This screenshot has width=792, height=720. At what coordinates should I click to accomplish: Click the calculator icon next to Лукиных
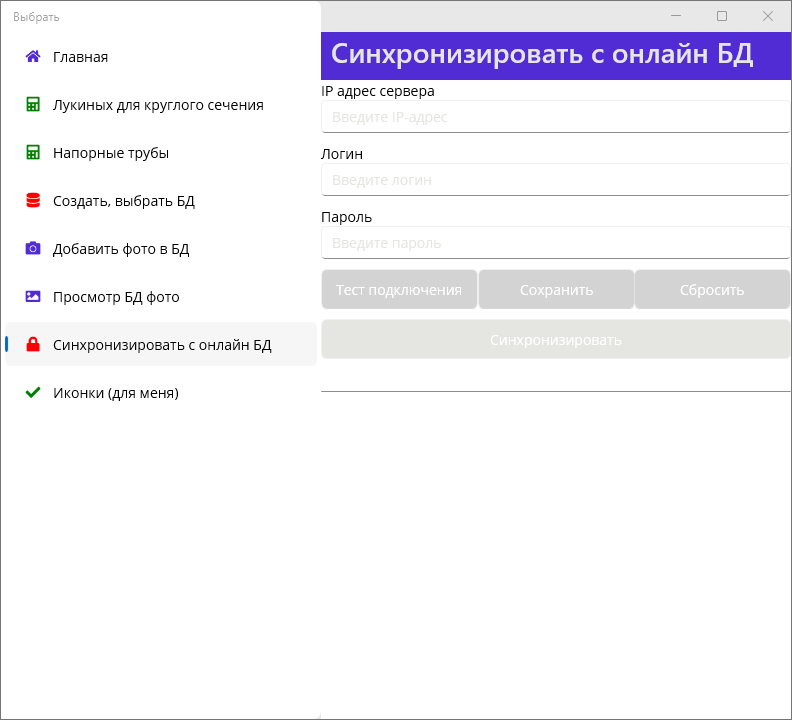point(33,105)
